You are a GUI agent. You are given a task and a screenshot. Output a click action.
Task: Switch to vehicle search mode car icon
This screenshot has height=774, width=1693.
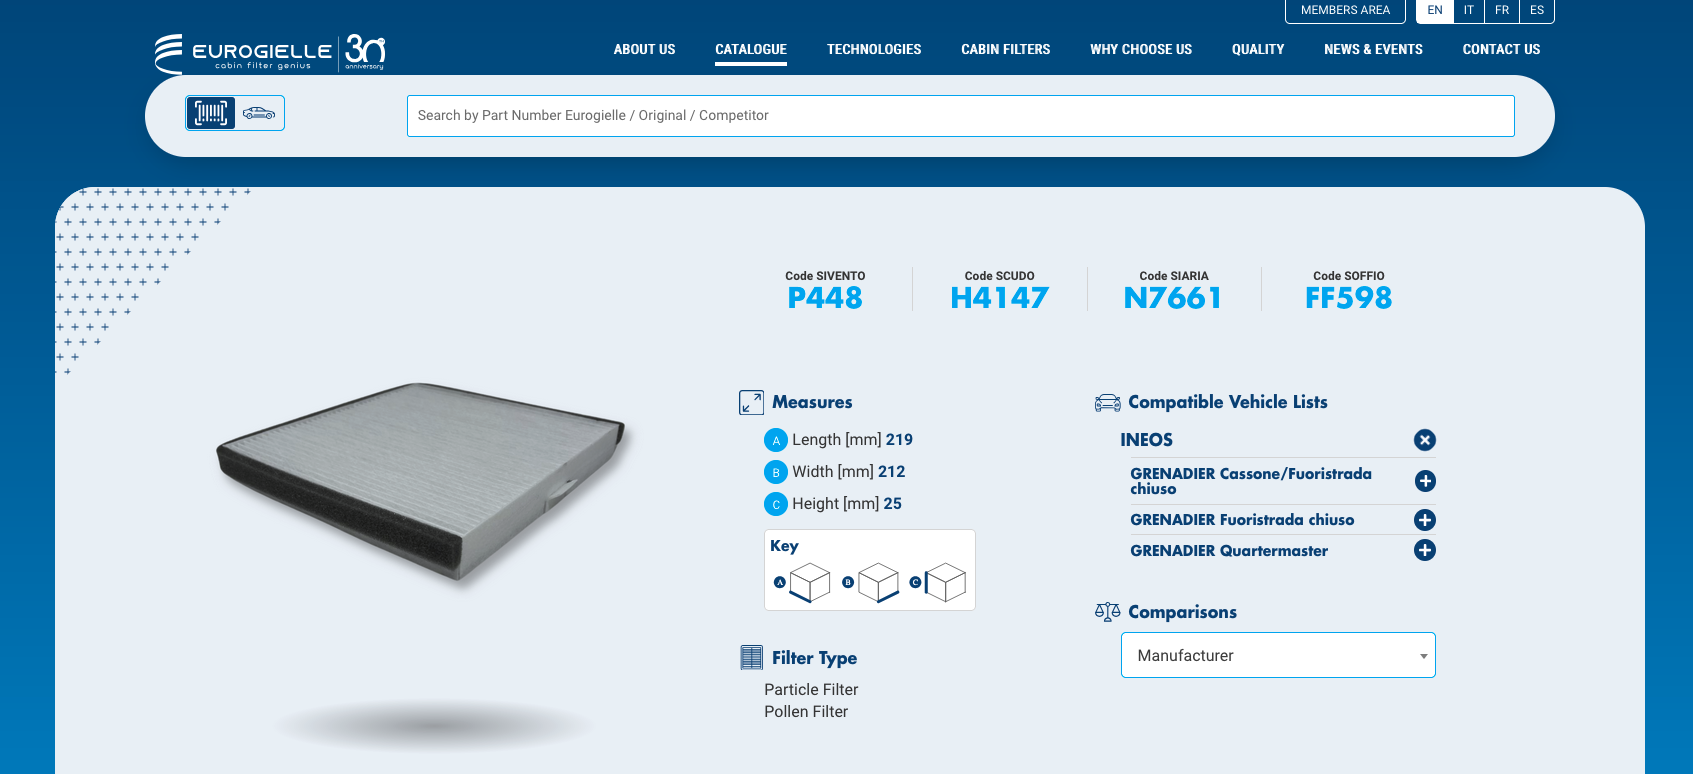click(259, 113)
